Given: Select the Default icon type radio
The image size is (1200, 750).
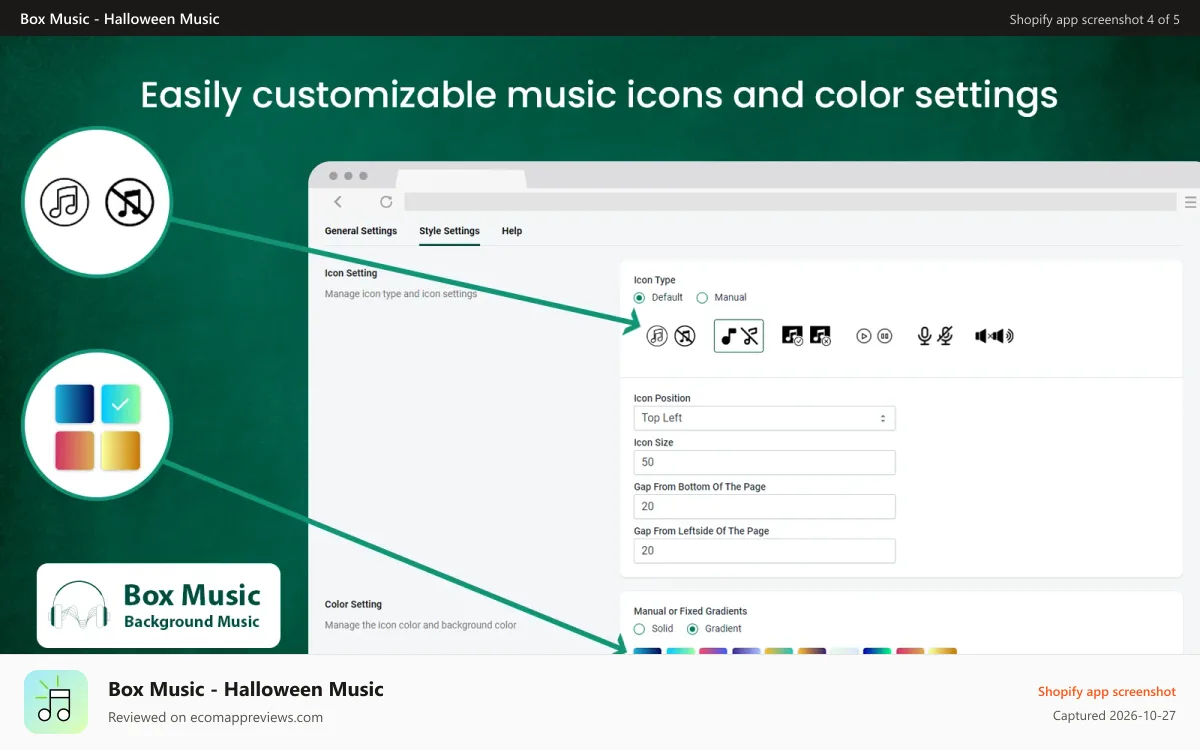Looking at the screenshot, I should (640, 297).
